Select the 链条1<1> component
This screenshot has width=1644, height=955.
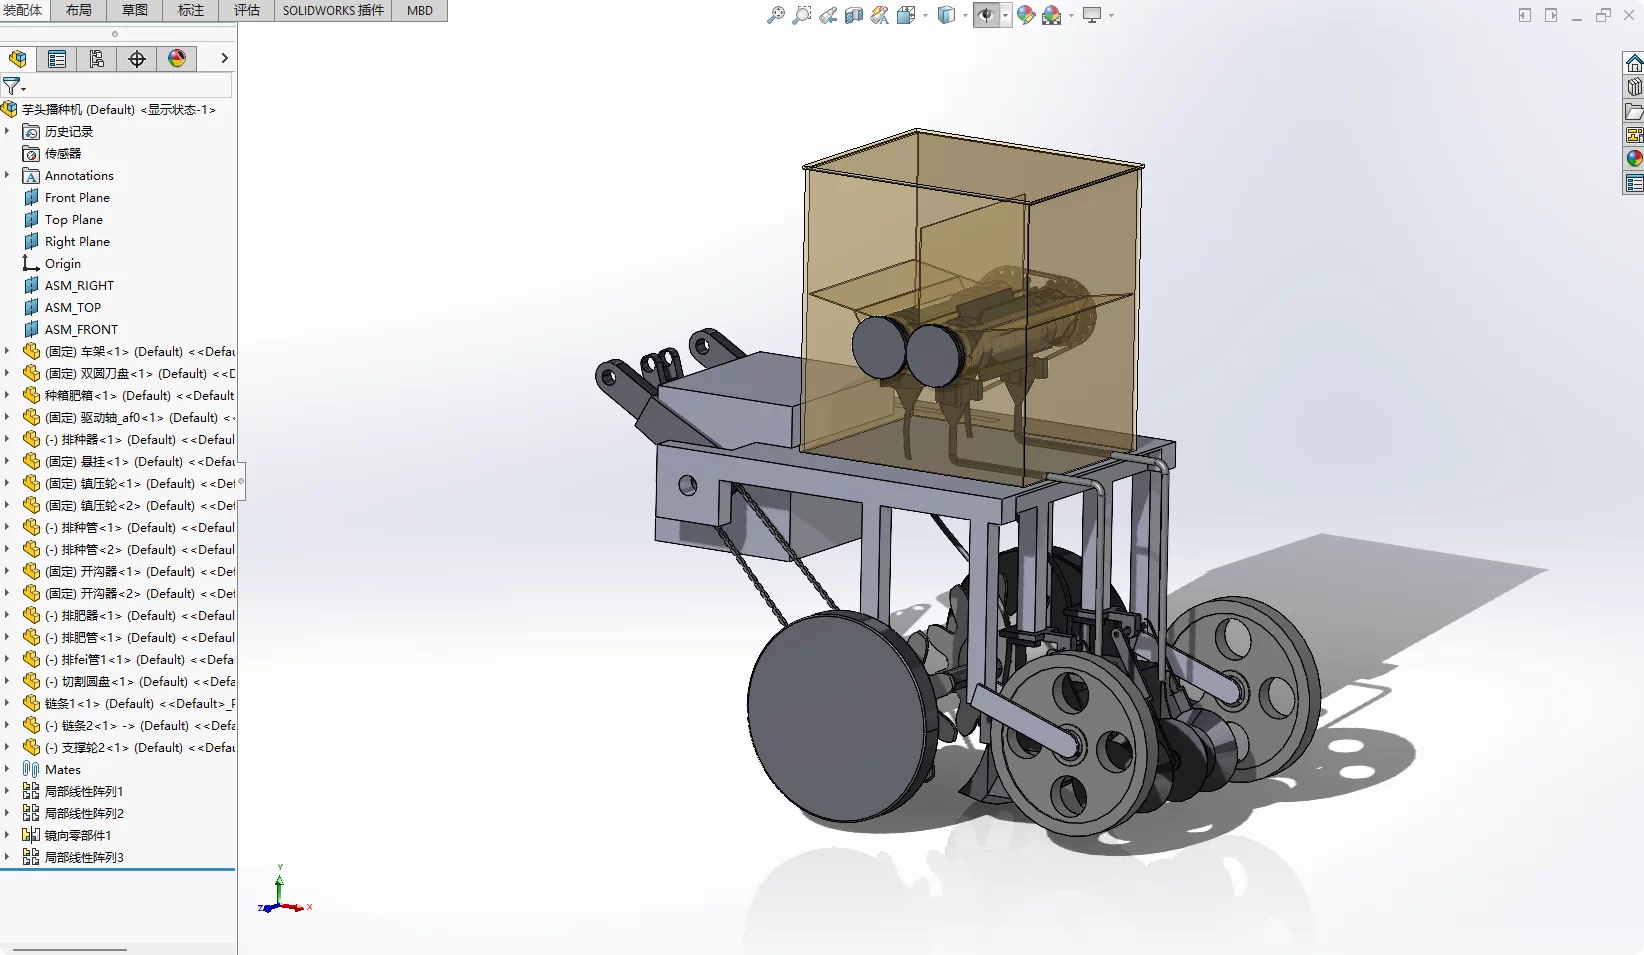[129, 704]
